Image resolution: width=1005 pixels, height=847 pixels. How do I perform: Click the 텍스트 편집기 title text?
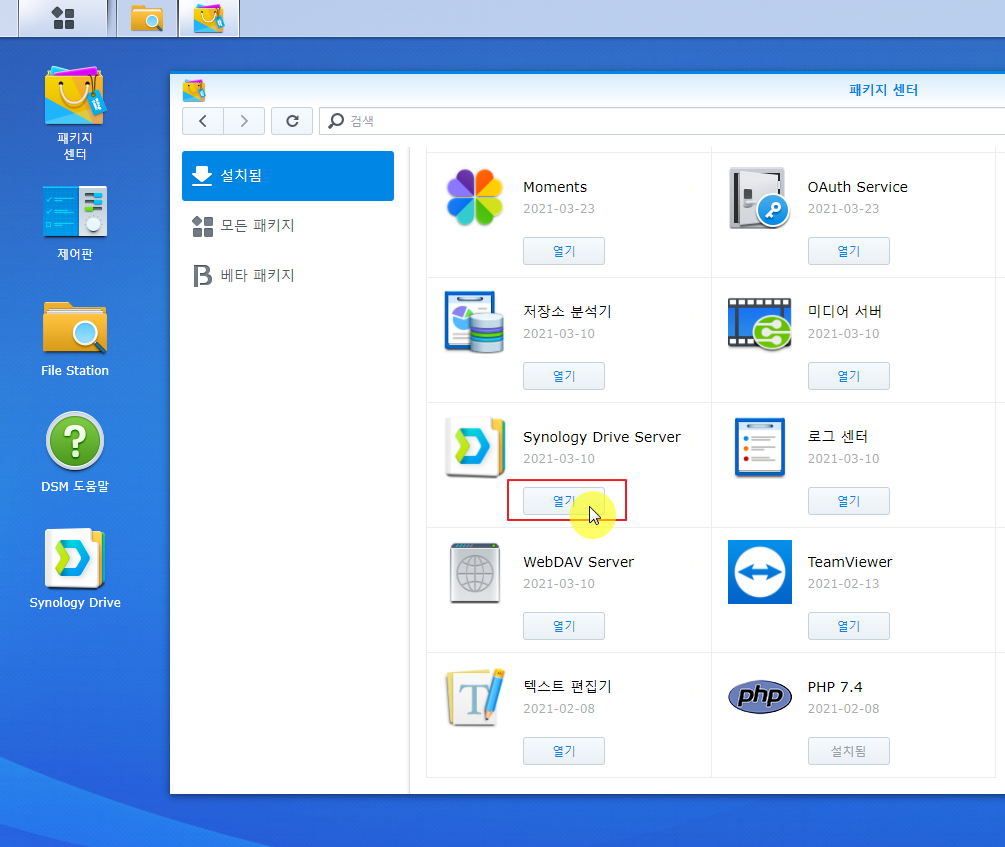point(567,687)
